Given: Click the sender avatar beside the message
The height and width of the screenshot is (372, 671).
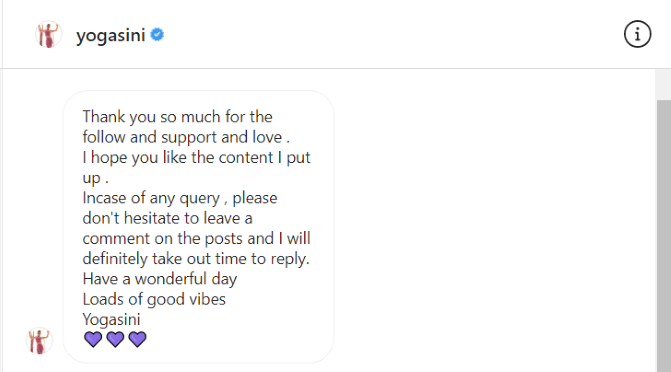Looking at the screenshot, I should pos(39,341).
